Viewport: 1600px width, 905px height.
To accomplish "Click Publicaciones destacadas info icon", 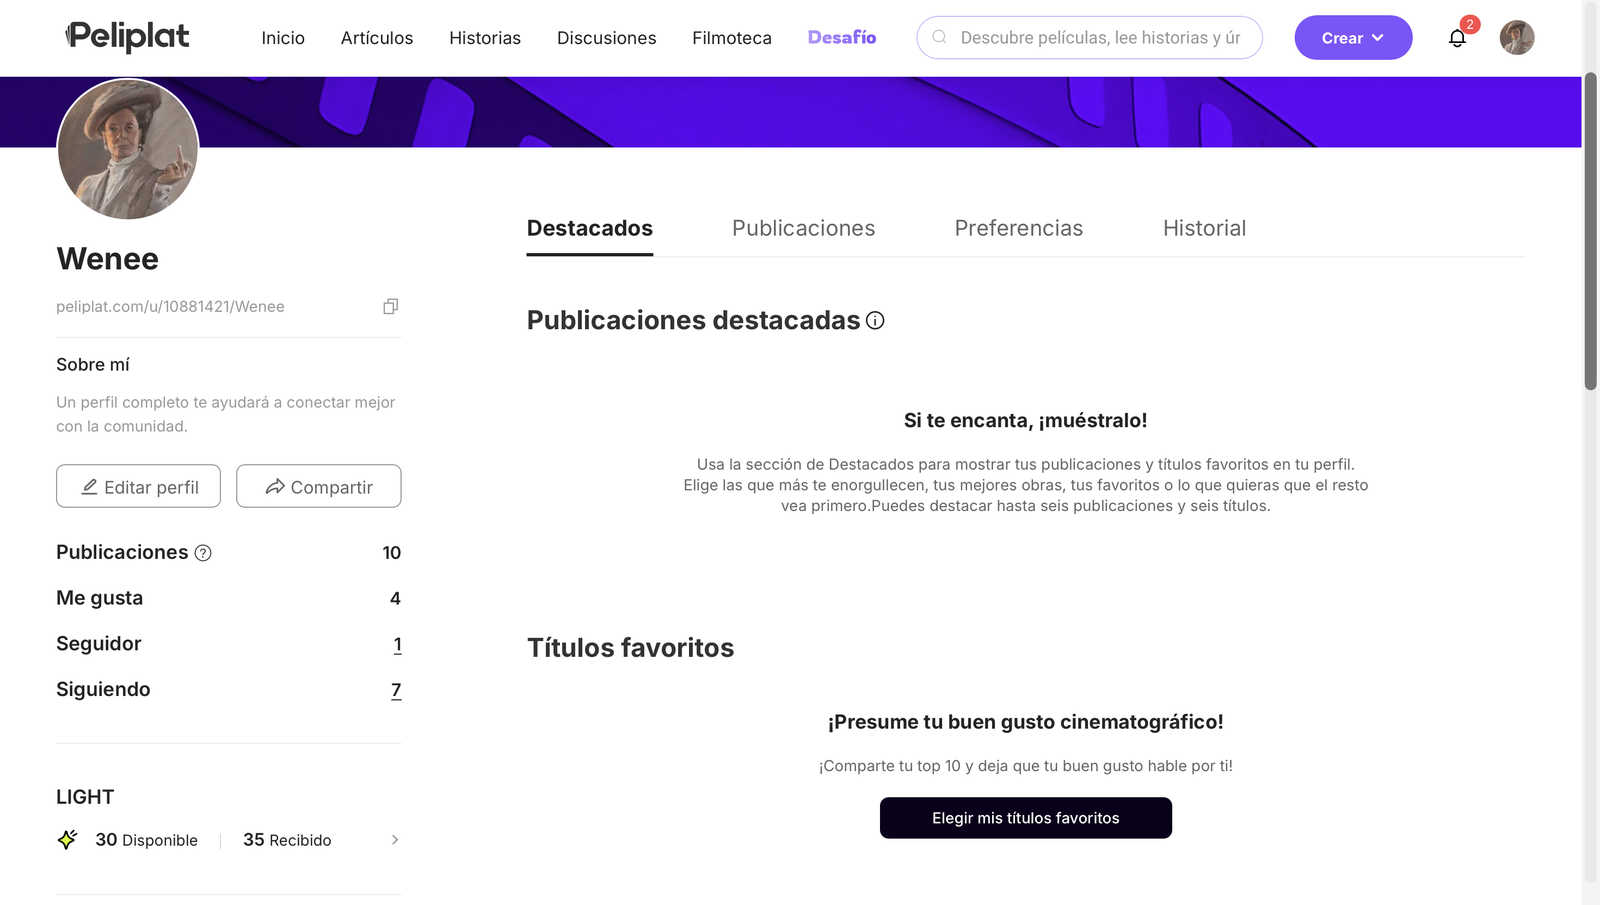I will point(875,320).
